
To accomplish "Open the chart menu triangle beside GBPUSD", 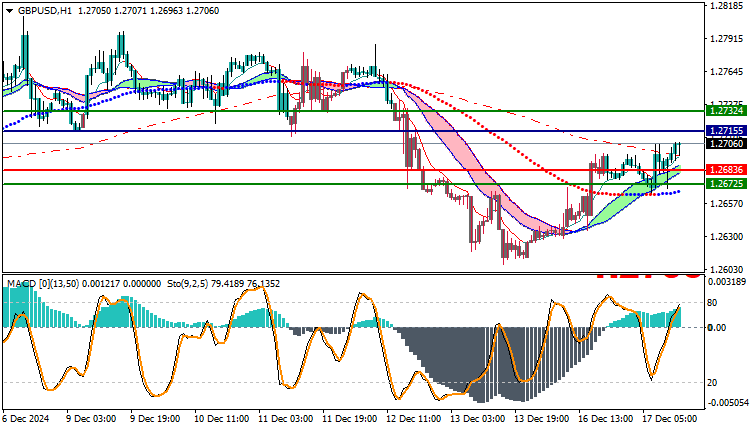I will pos(9,11).
